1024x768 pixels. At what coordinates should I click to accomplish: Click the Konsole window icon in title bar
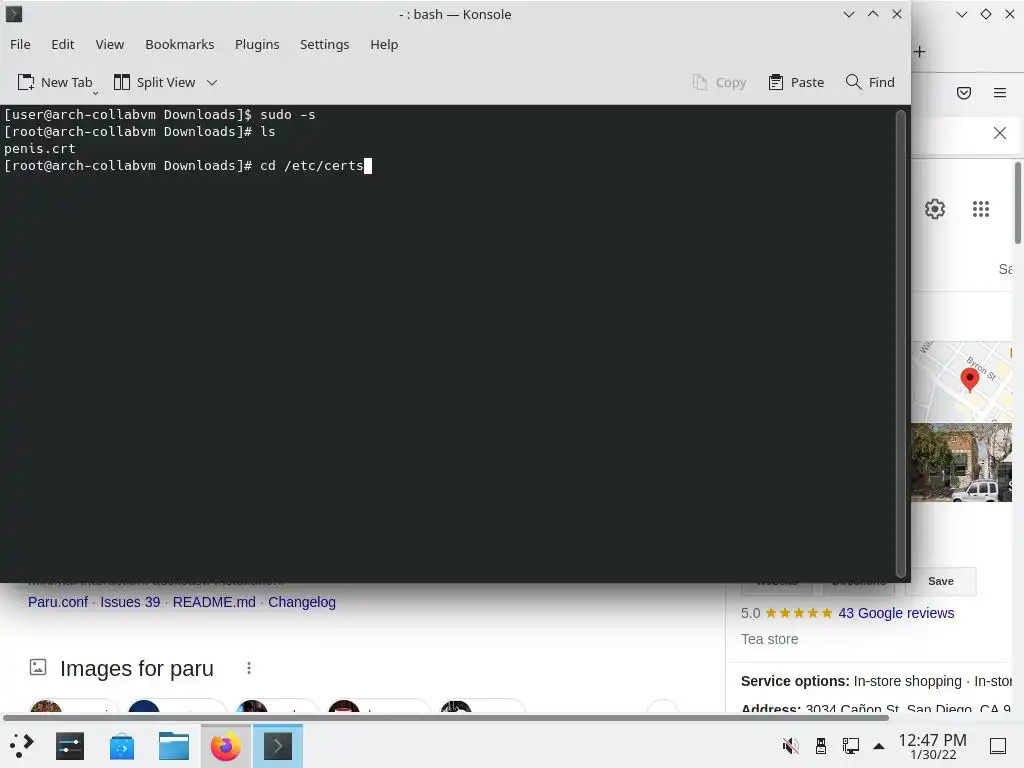pos(14,14)
